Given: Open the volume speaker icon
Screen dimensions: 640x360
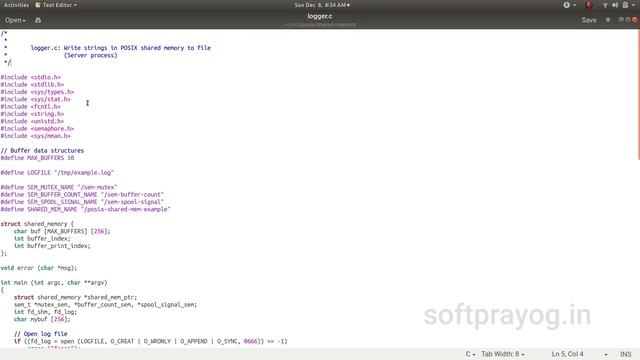Looking at the screenshot, I should point(615,5).
